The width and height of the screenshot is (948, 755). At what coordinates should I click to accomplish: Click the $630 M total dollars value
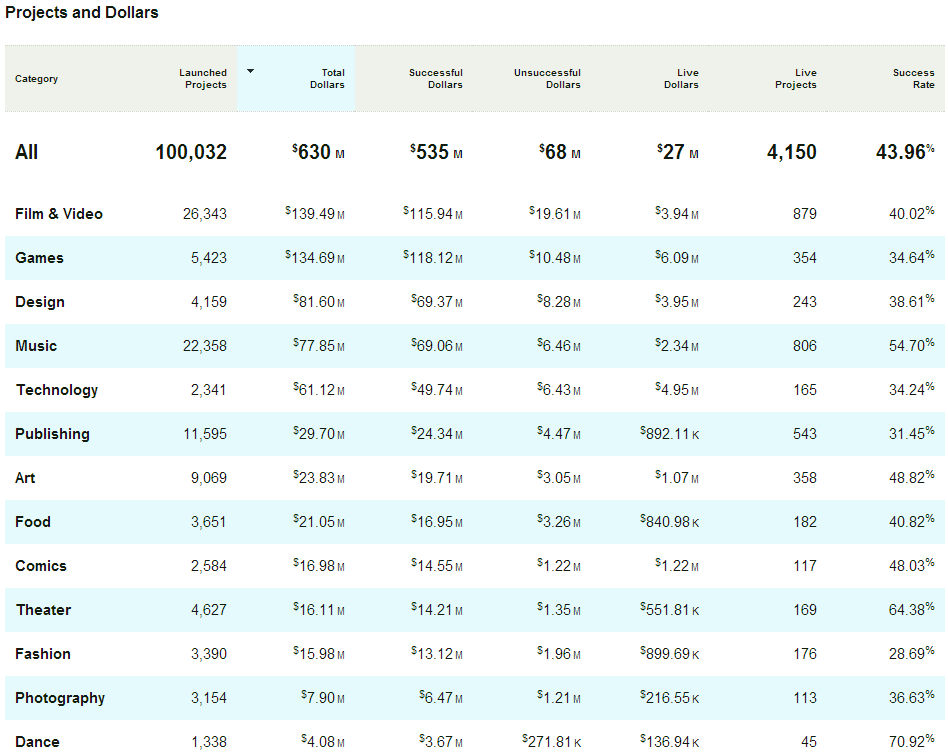click(318, 152)
